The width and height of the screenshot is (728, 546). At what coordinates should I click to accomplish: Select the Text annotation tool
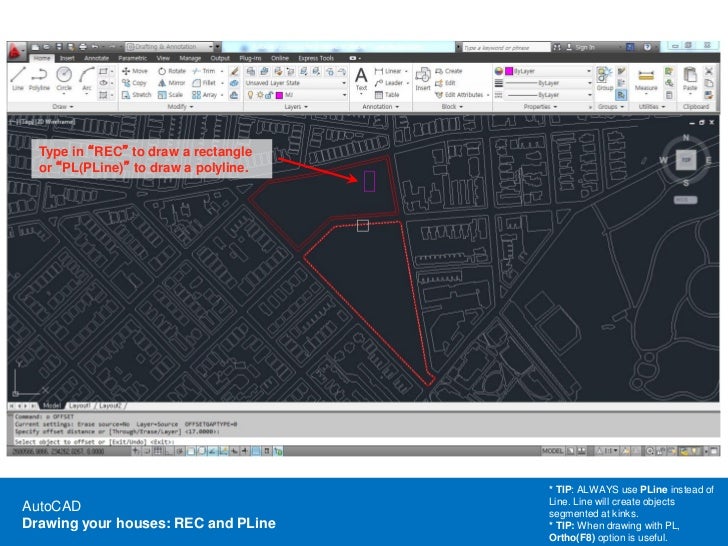[361, 78]
